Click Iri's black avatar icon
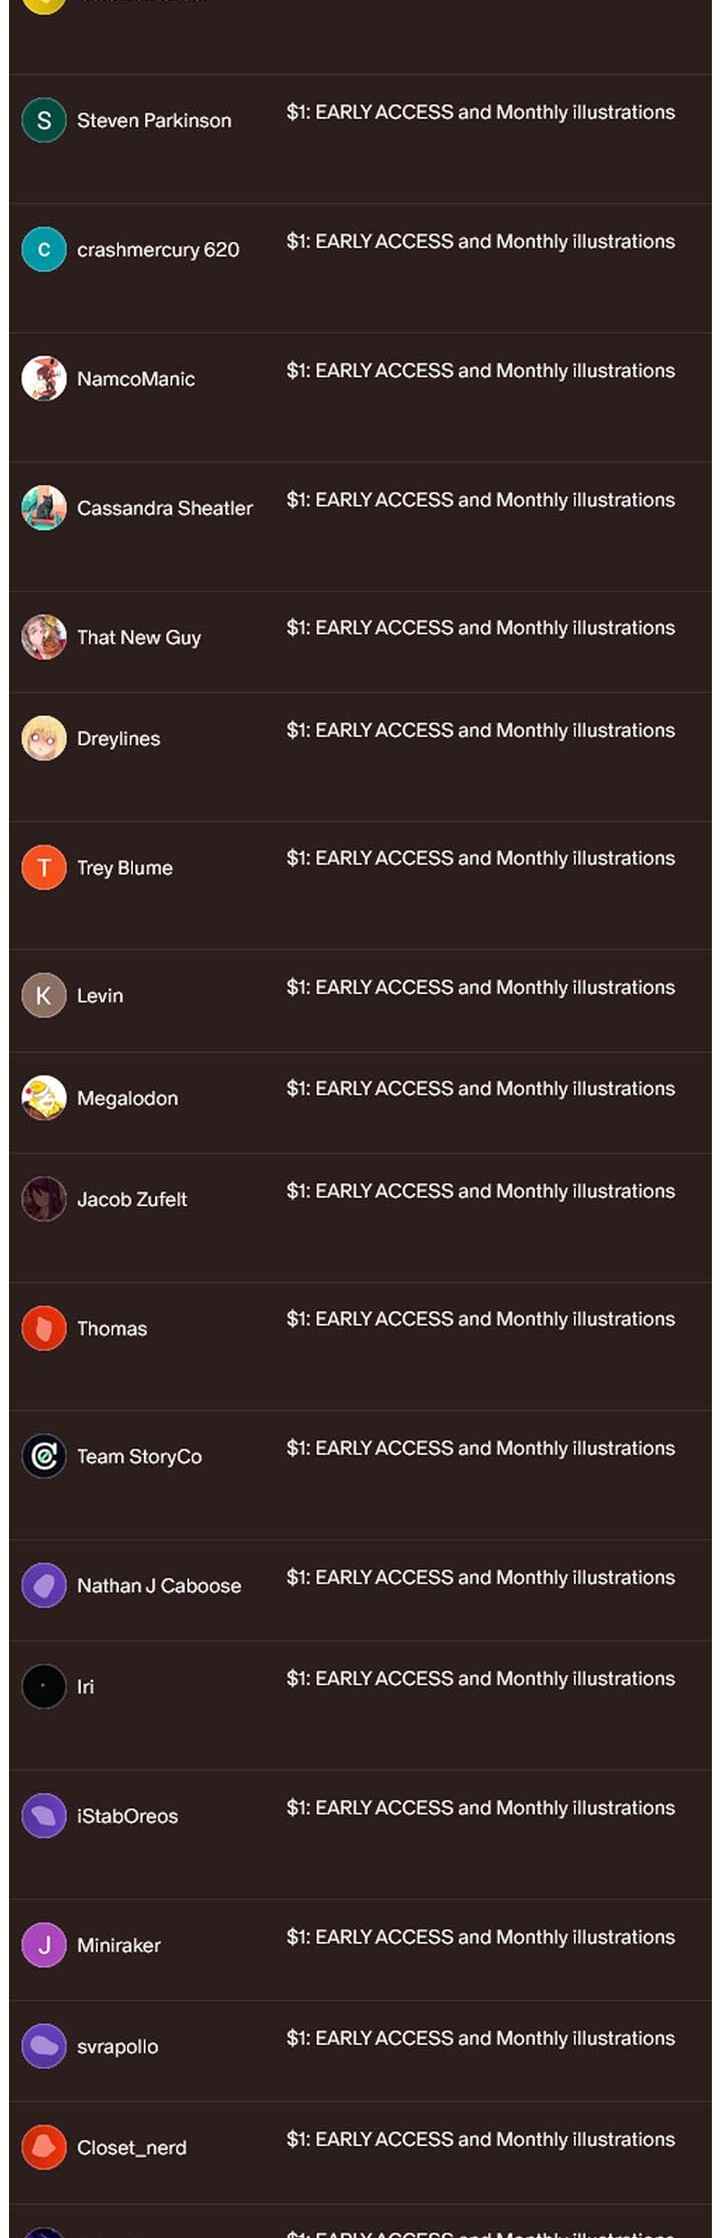Screen dimensions: 720x2238 pyautogui.click(x=44, y=1687)
